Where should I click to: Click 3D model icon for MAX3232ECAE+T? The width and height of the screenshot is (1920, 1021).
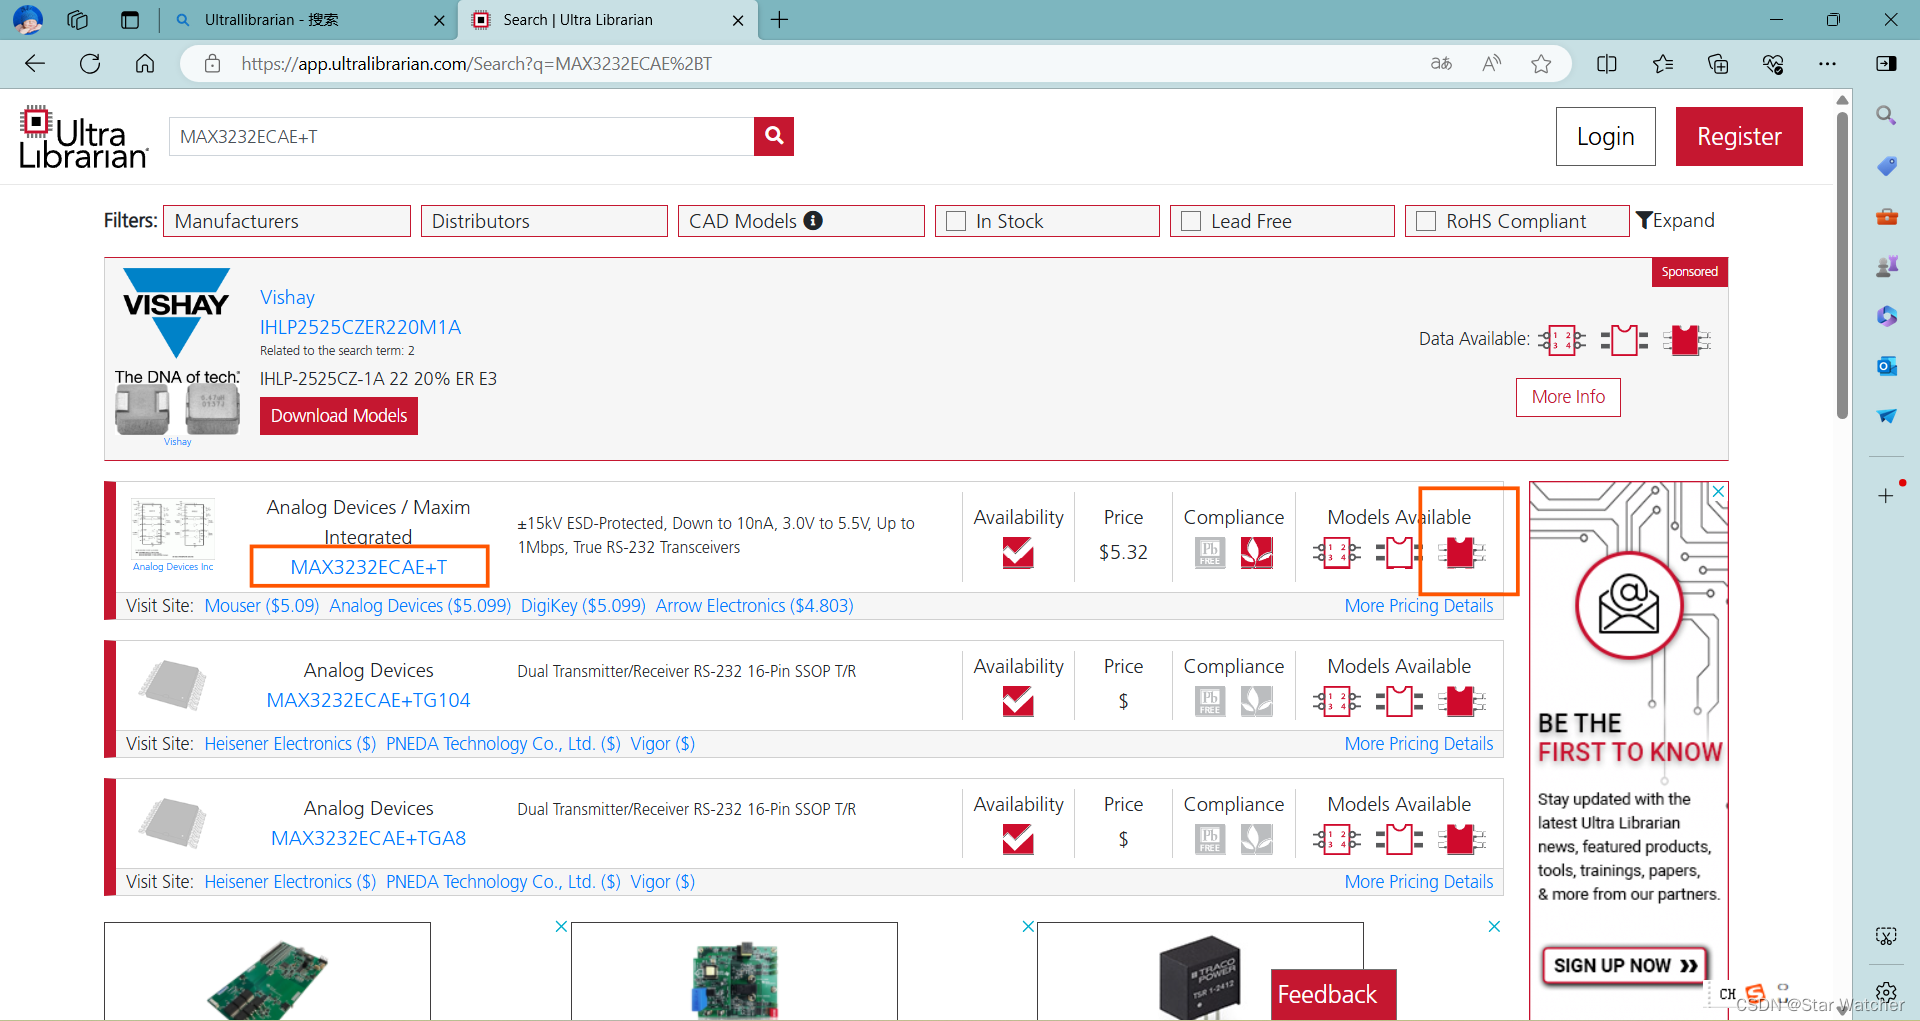tap(1461, 552)
